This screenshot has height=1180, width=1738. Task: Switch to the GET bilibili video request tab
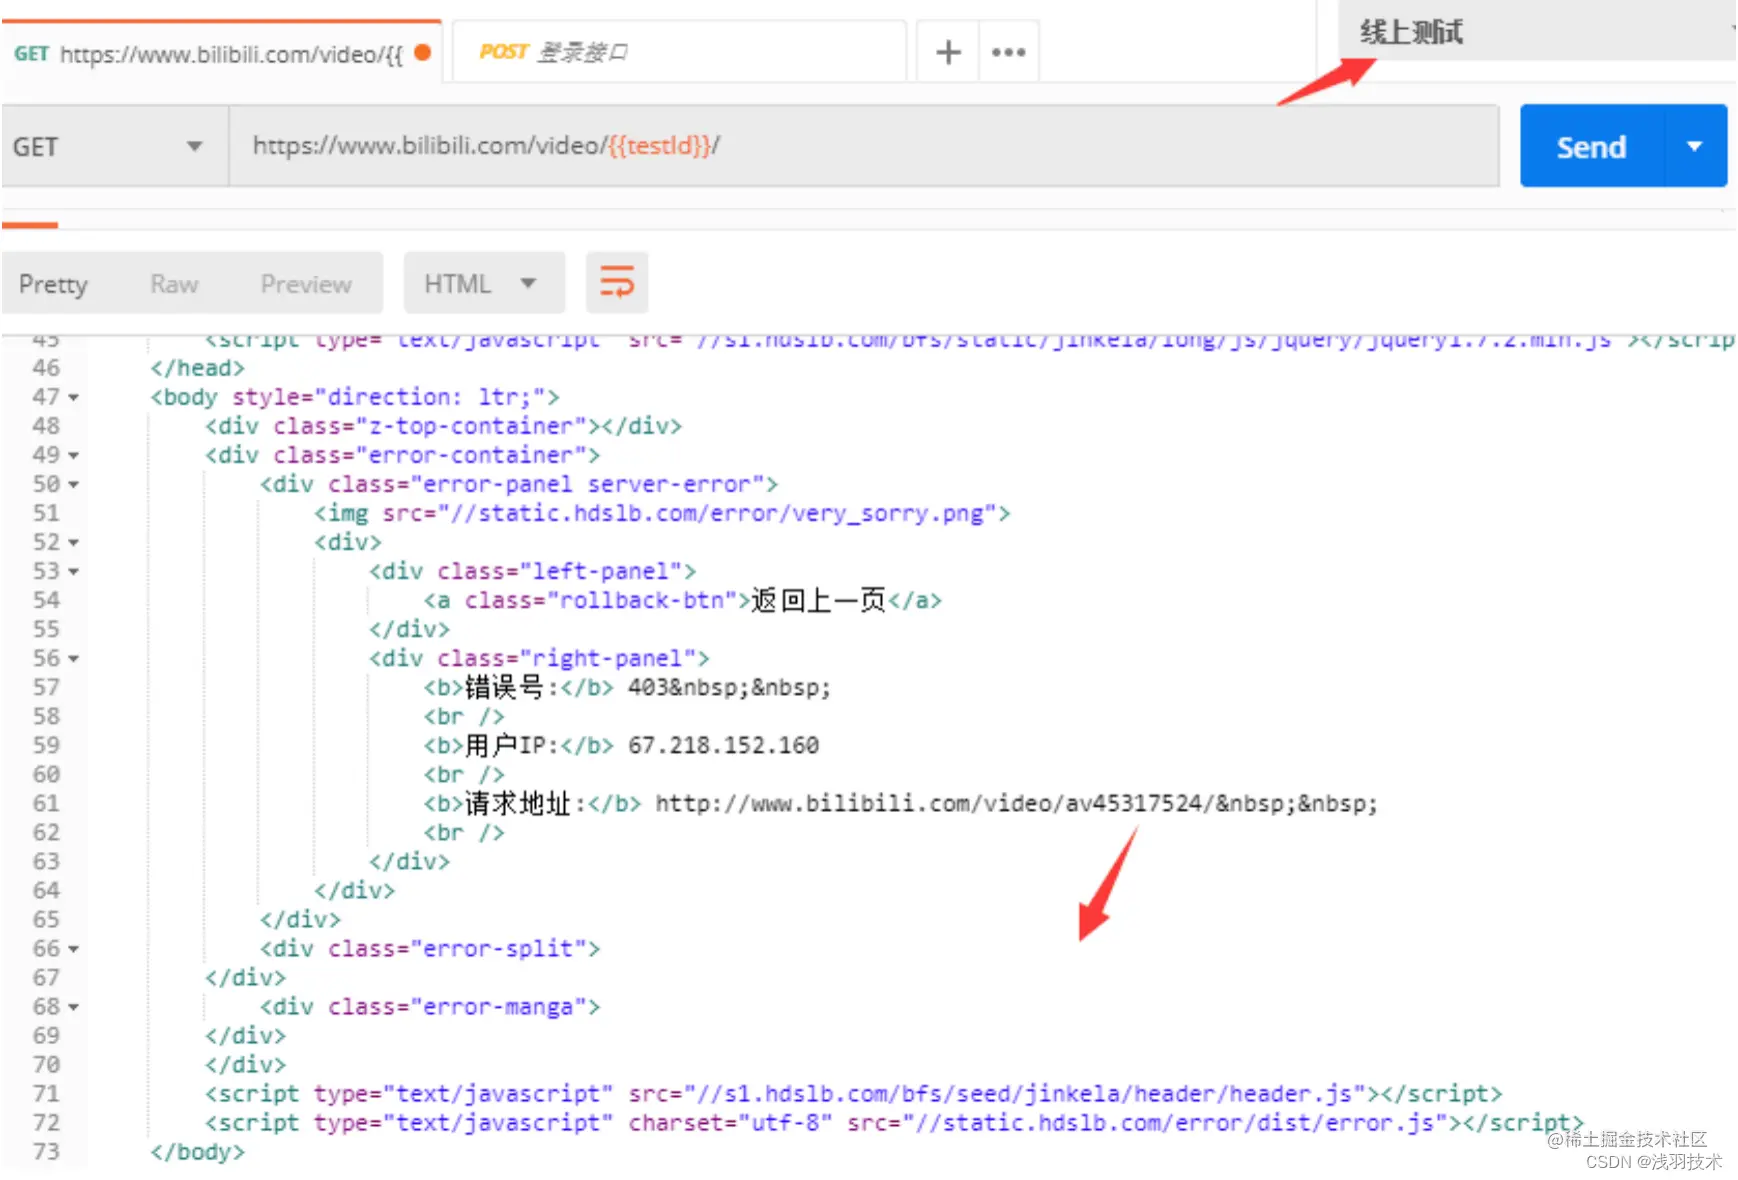221,52
